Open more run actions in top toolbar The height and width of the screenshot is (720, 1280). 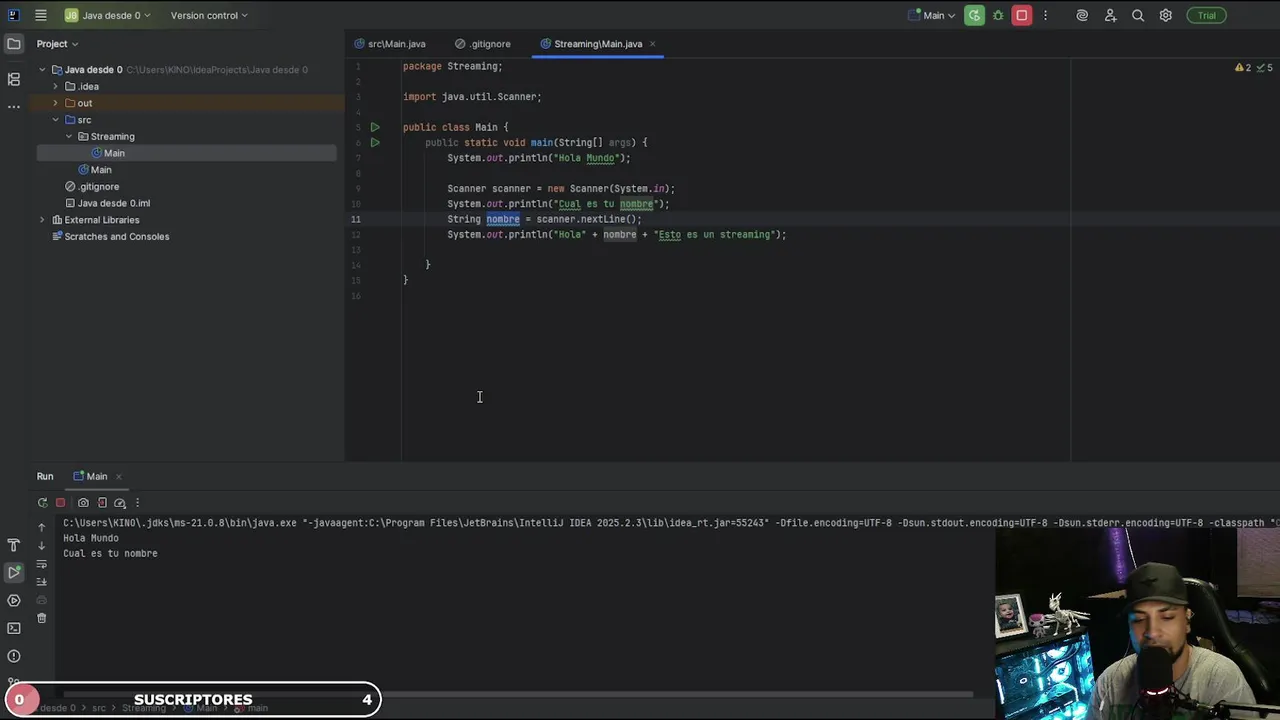click(1045, 15)
